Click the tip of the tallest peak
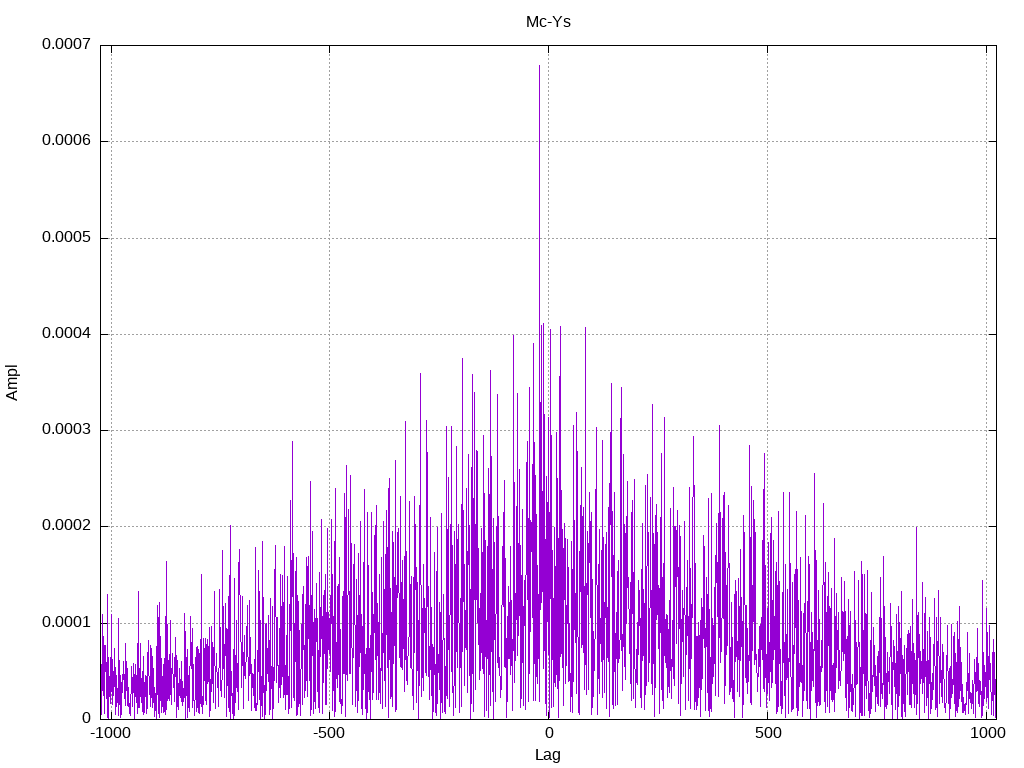 [x=539, y=65]
